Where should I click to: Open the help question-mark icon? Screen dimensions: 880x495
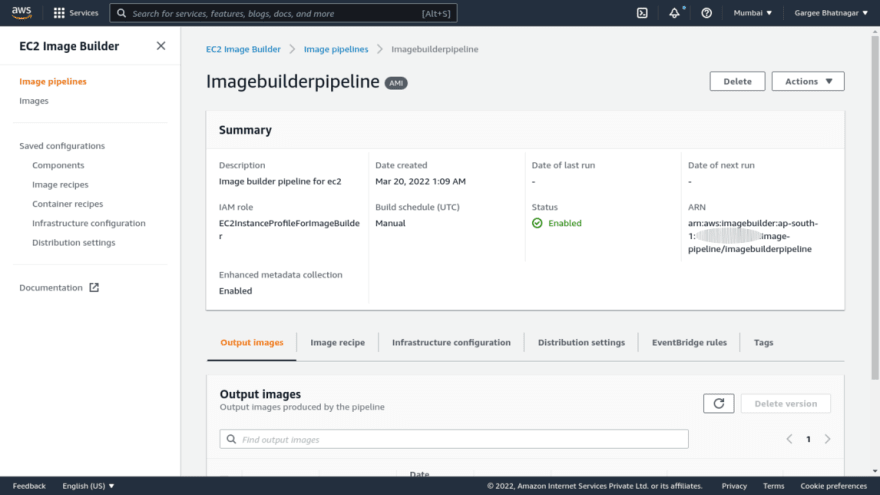[707, 13]
